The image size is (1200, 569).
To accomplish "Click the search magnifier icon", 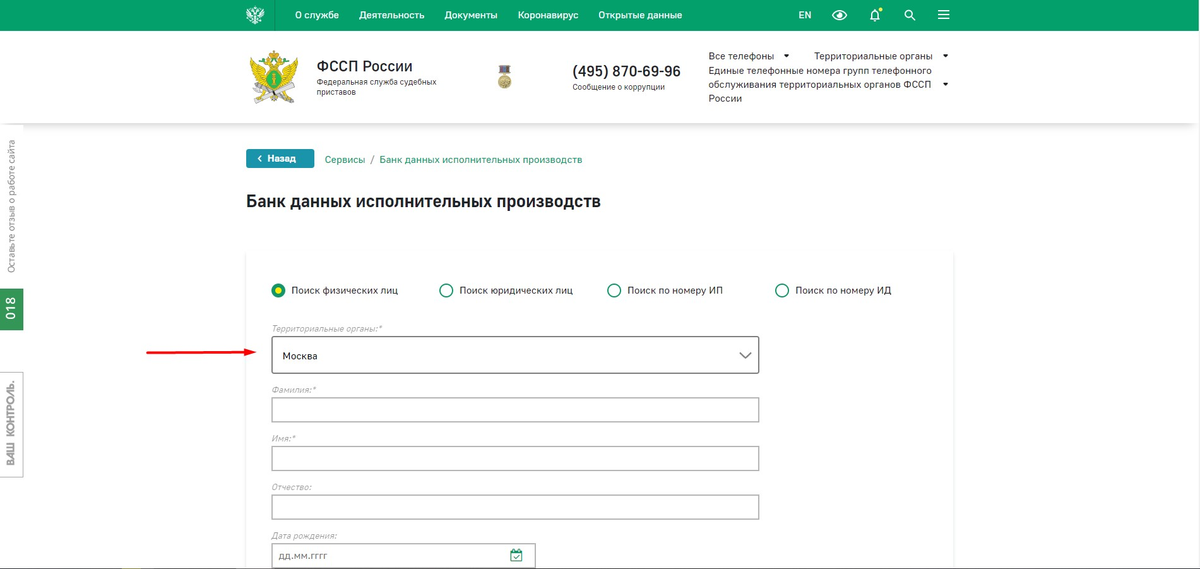I will [x=909, y=15].
